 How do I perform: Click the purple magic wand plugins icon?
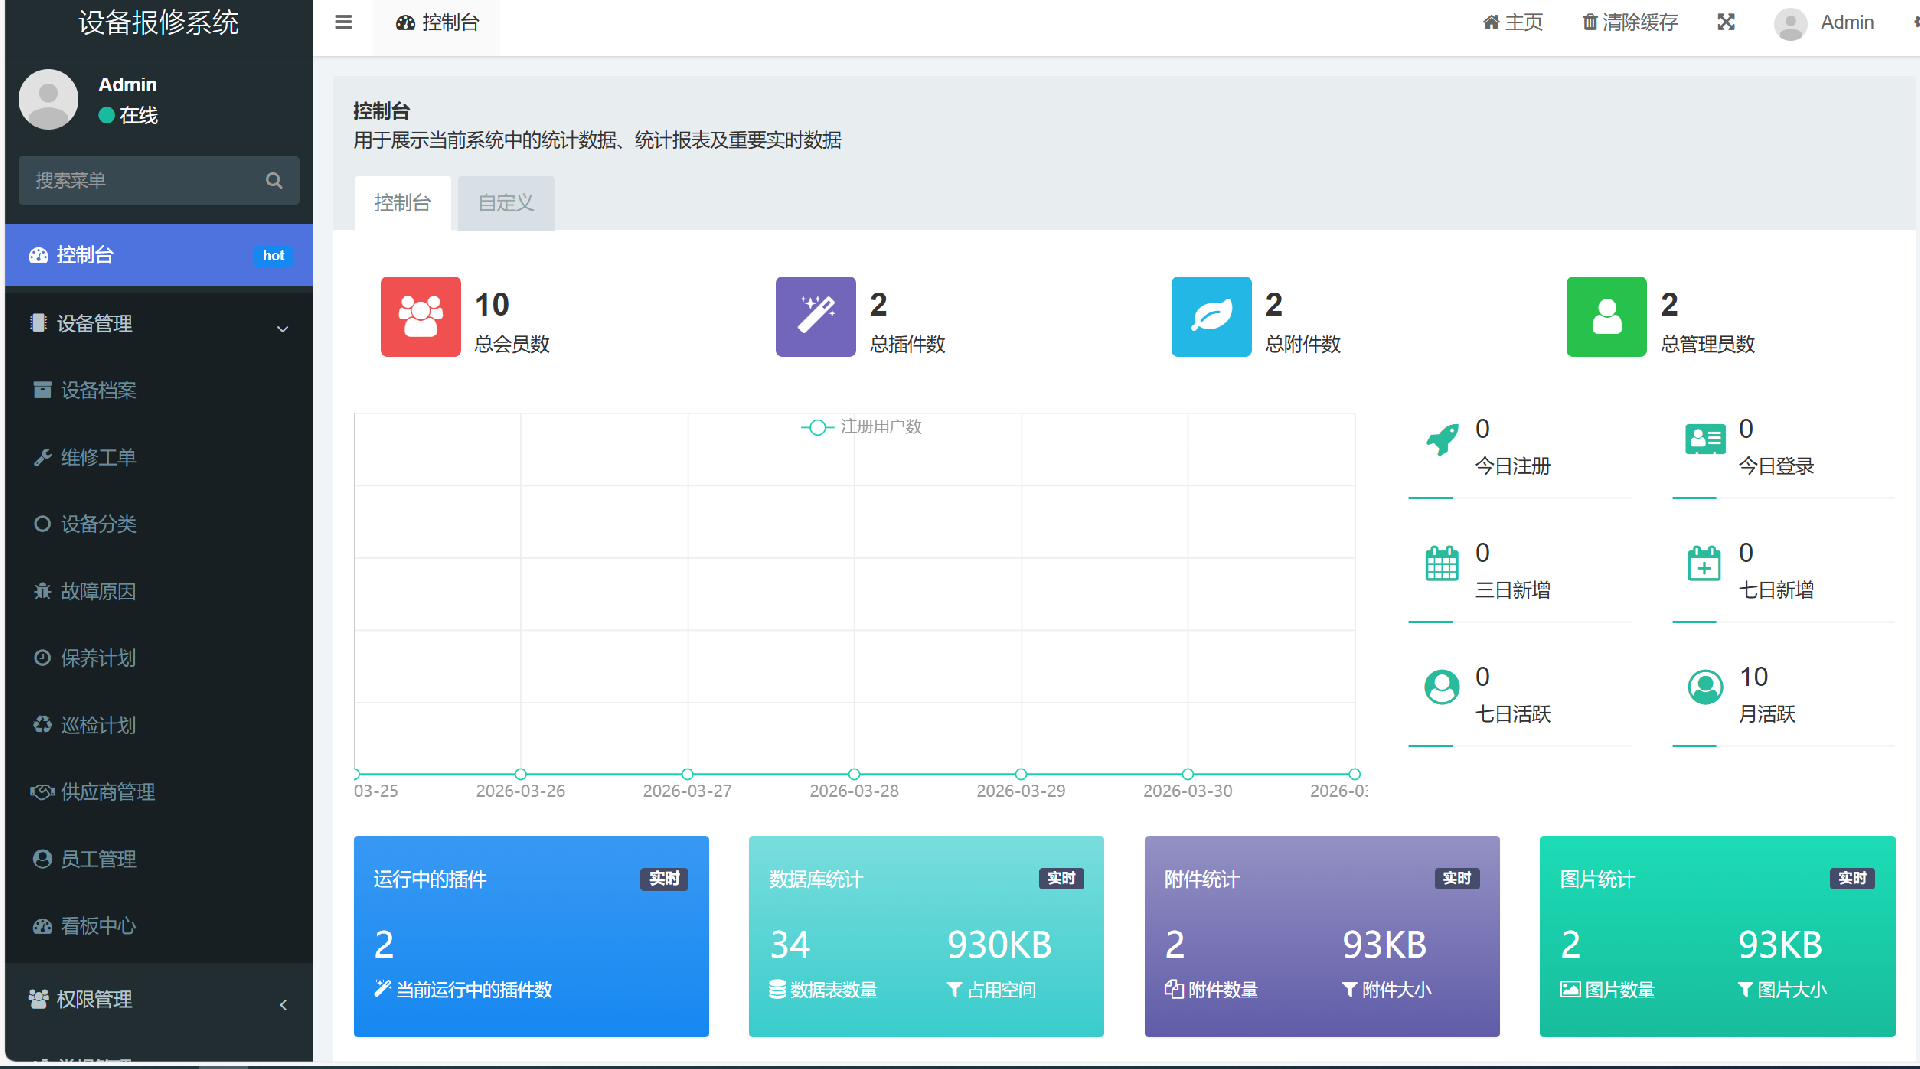click(x=815, y=317)
